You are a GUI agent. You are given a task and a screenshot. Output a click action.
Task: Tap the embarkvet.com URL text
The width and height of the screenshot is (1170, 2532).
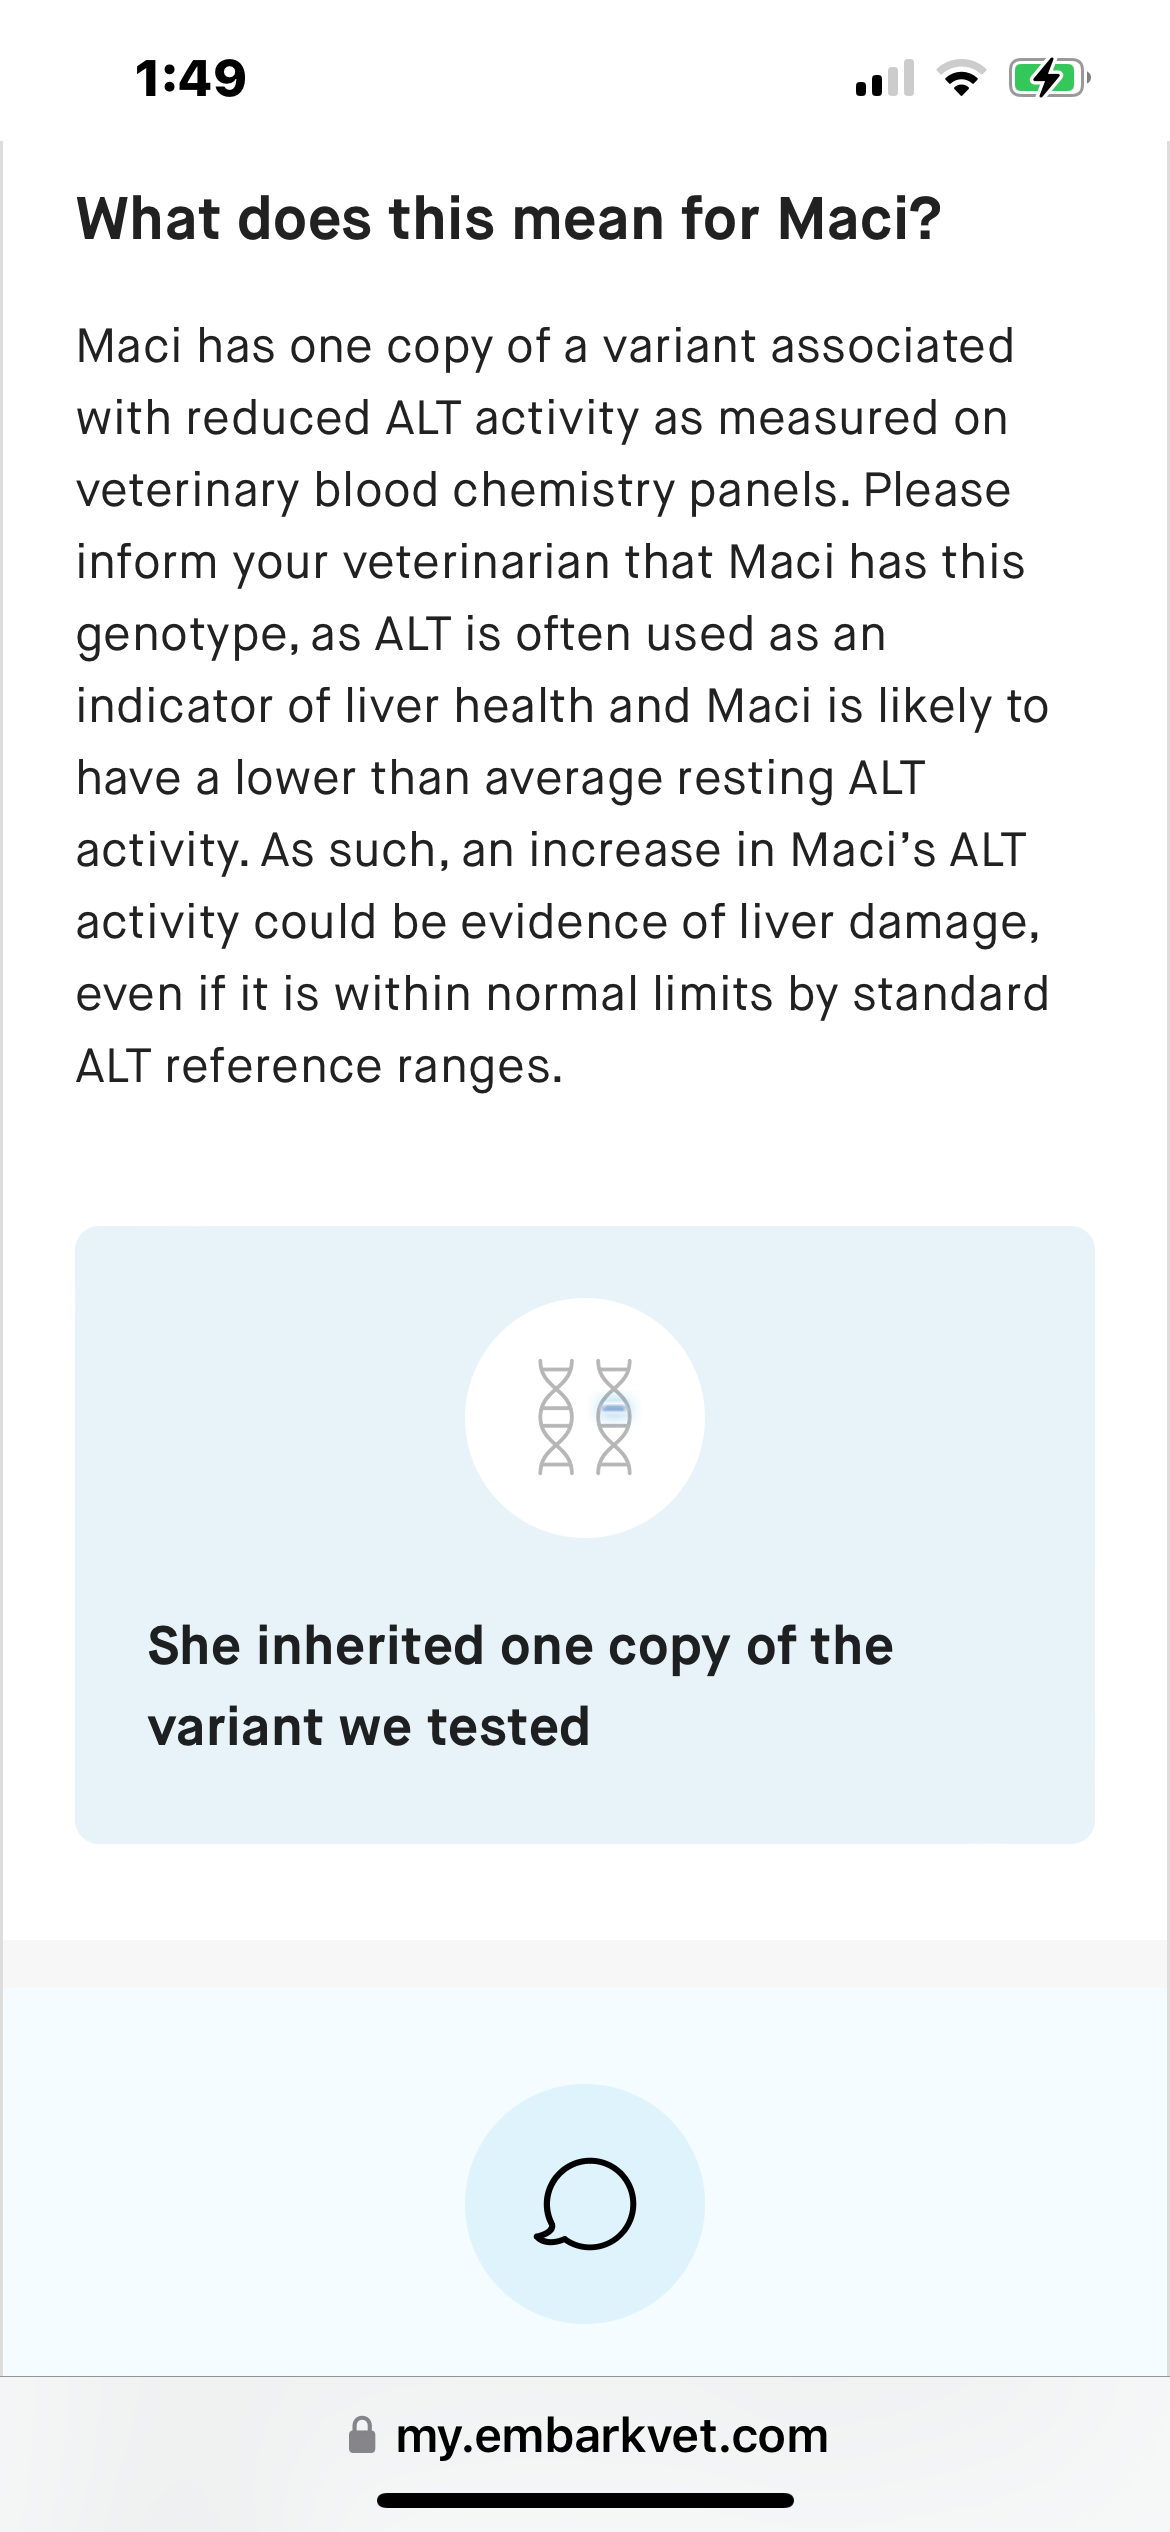point(612,2435)
